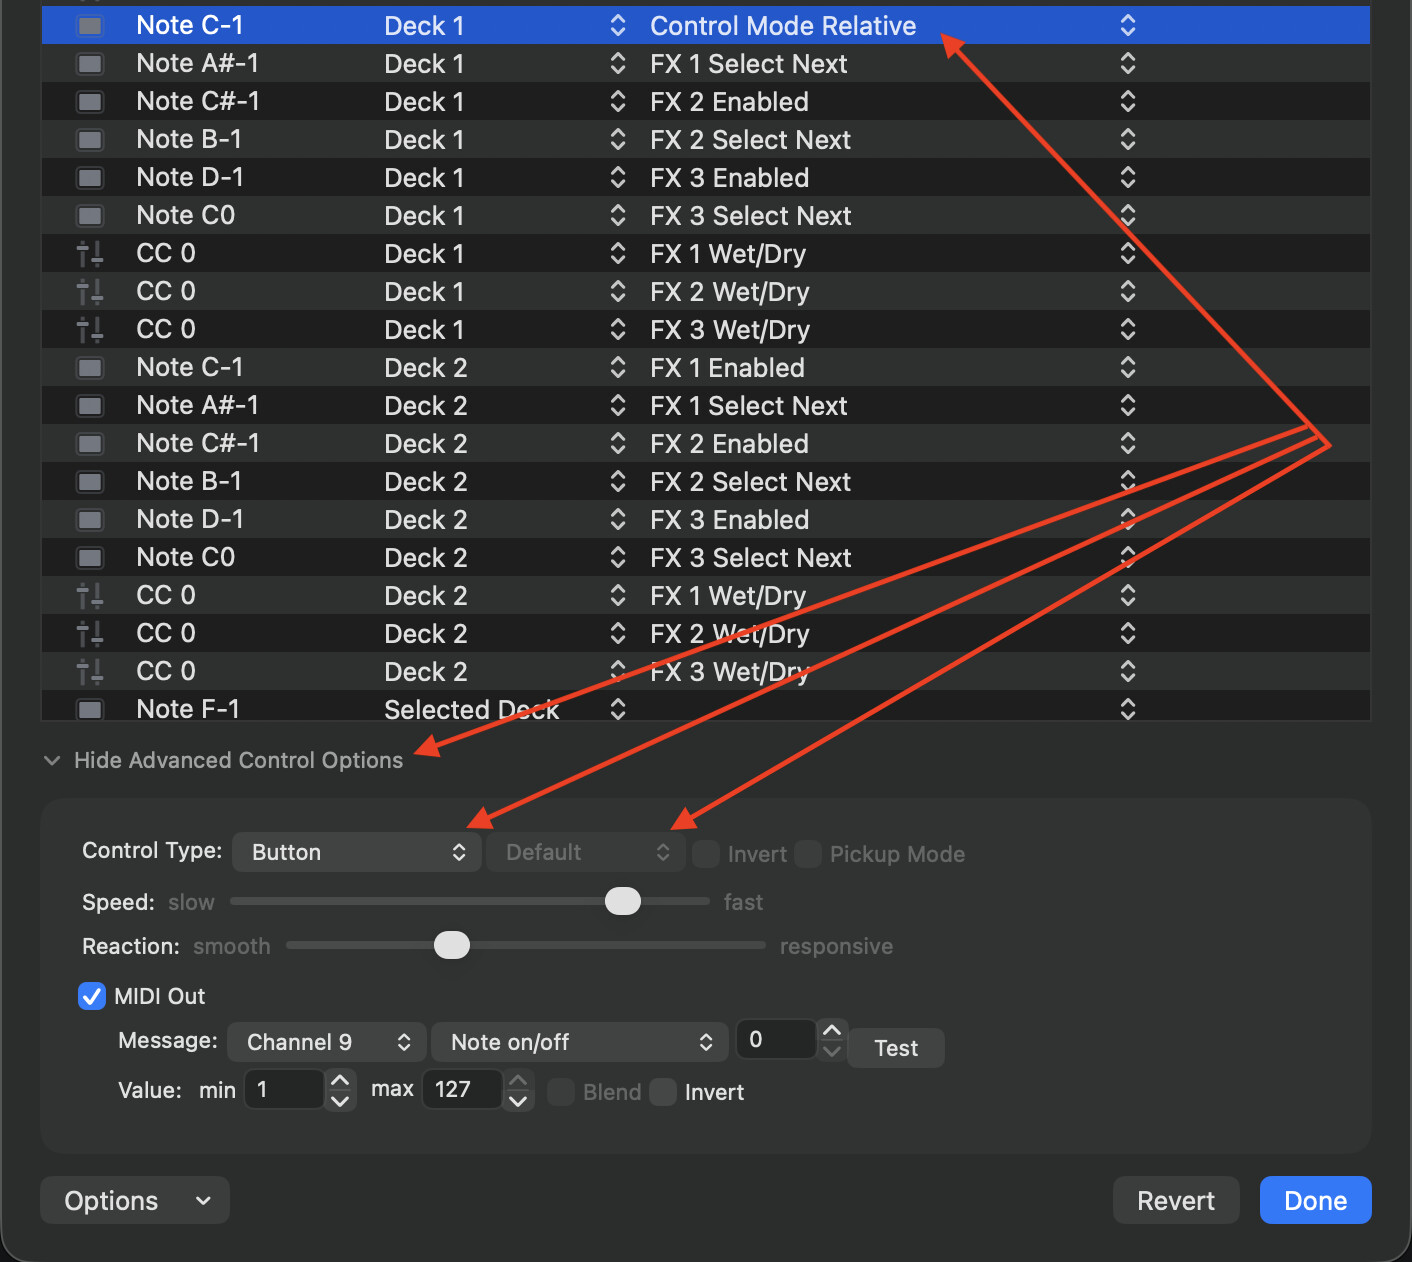Open the Channel 9 message dropdown
The width and height of the screenshot is (1412, 1262).
coord(328,1042)
